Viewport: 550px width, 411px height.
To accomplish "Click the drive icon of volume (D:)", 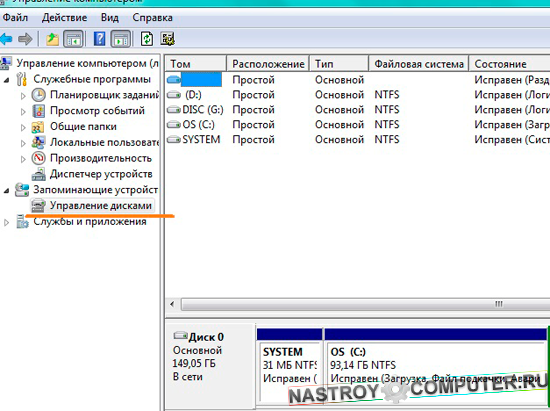I will coord(173,95).
